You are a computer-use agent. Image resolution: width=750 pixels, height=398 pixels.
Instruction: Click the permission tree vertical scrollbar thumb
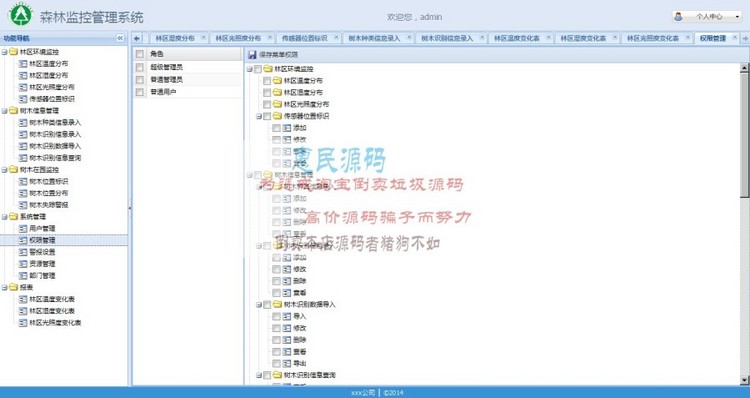[744, 135]
